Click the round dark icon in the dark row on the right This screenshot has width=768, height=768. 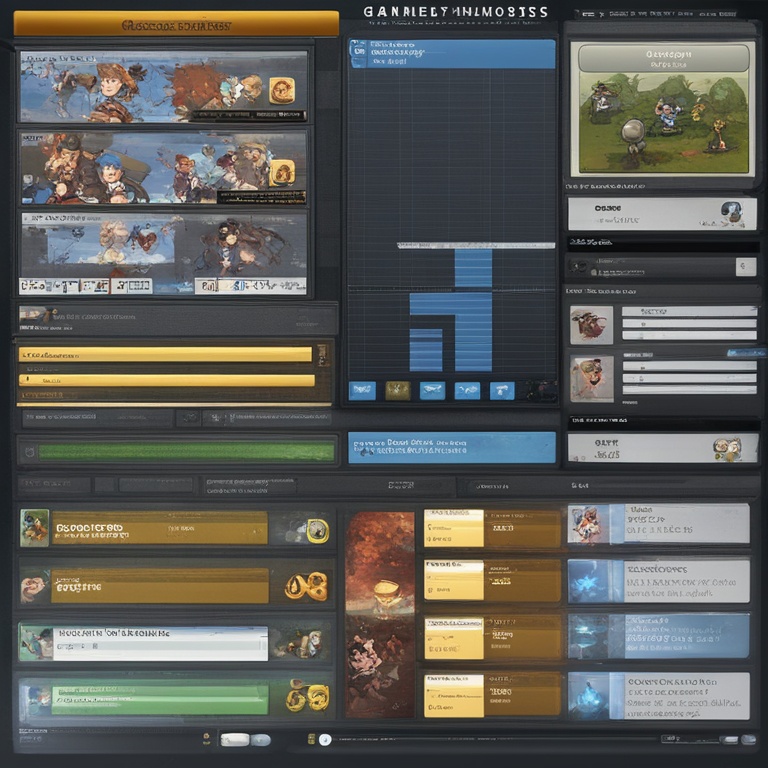tap(579, 267)
